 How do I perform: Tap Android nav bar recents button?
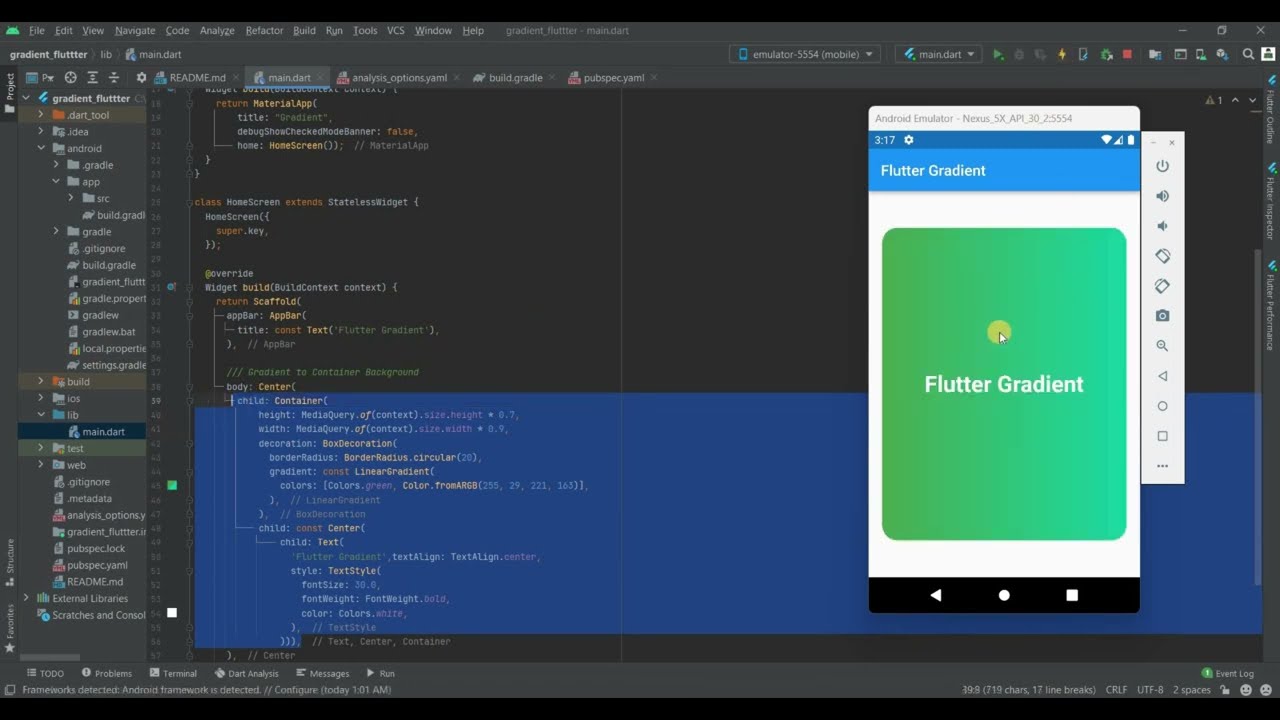1072,595
